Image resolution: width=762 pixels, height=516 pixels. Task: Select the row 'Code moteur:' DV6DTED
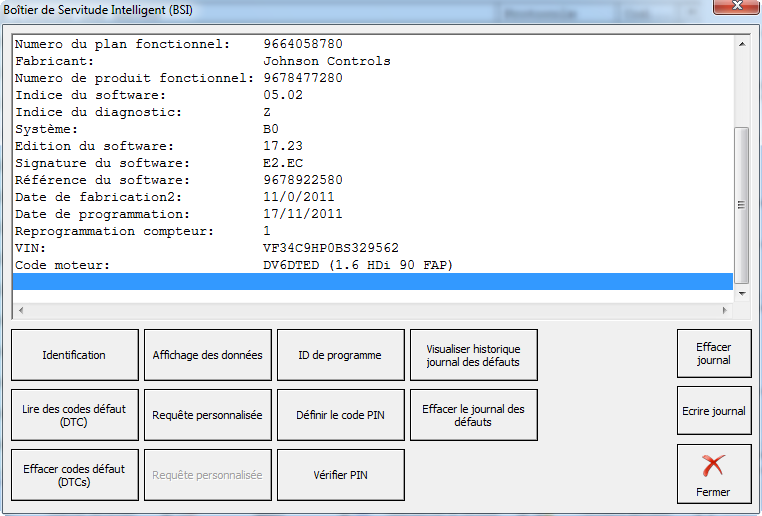[x=373, y=265]
